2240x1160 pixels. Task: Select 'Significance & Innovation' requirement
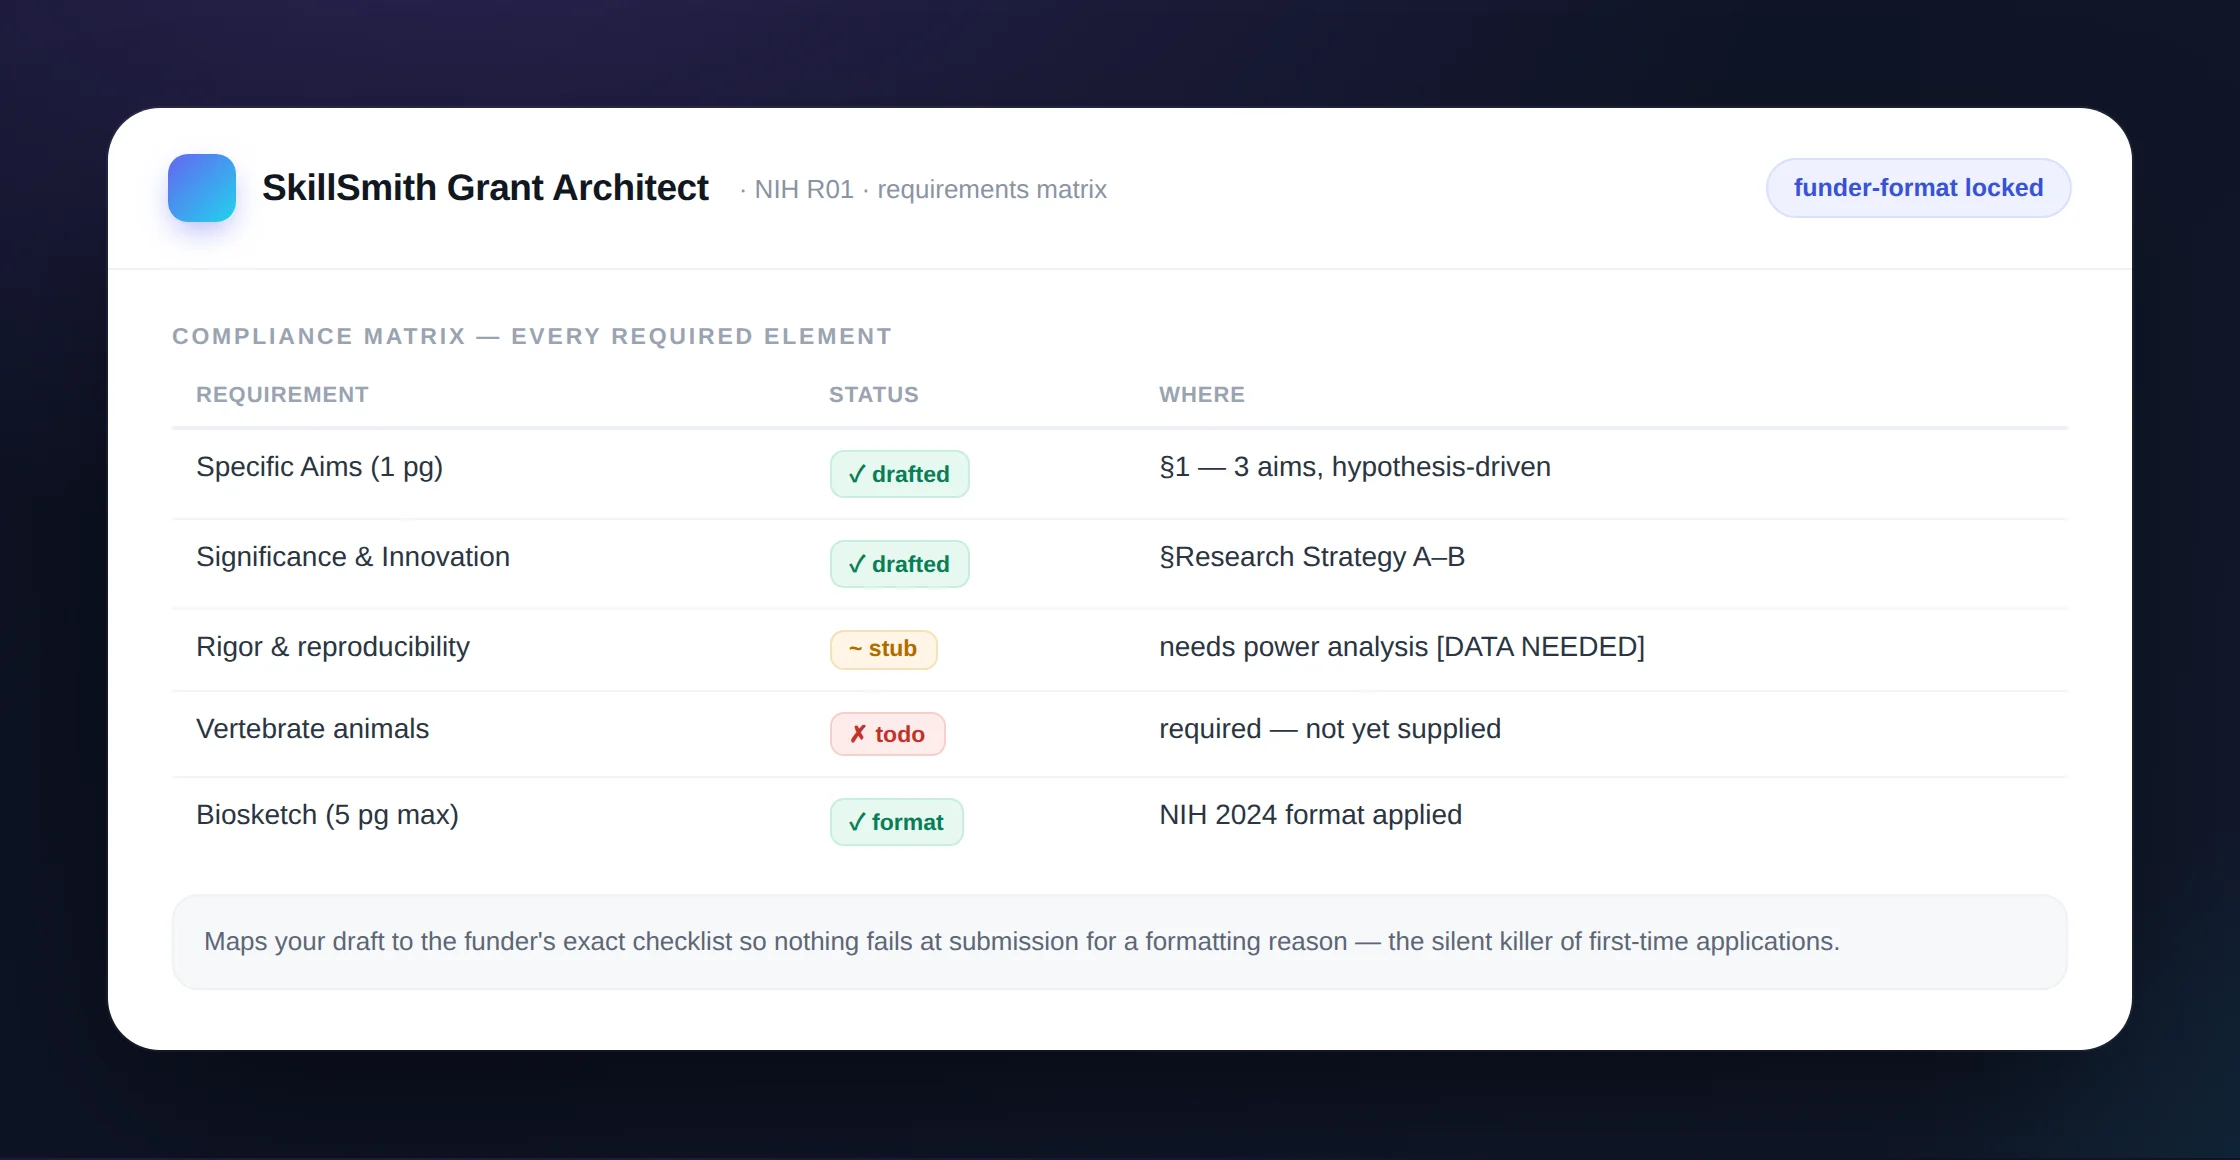coord(353,557)
